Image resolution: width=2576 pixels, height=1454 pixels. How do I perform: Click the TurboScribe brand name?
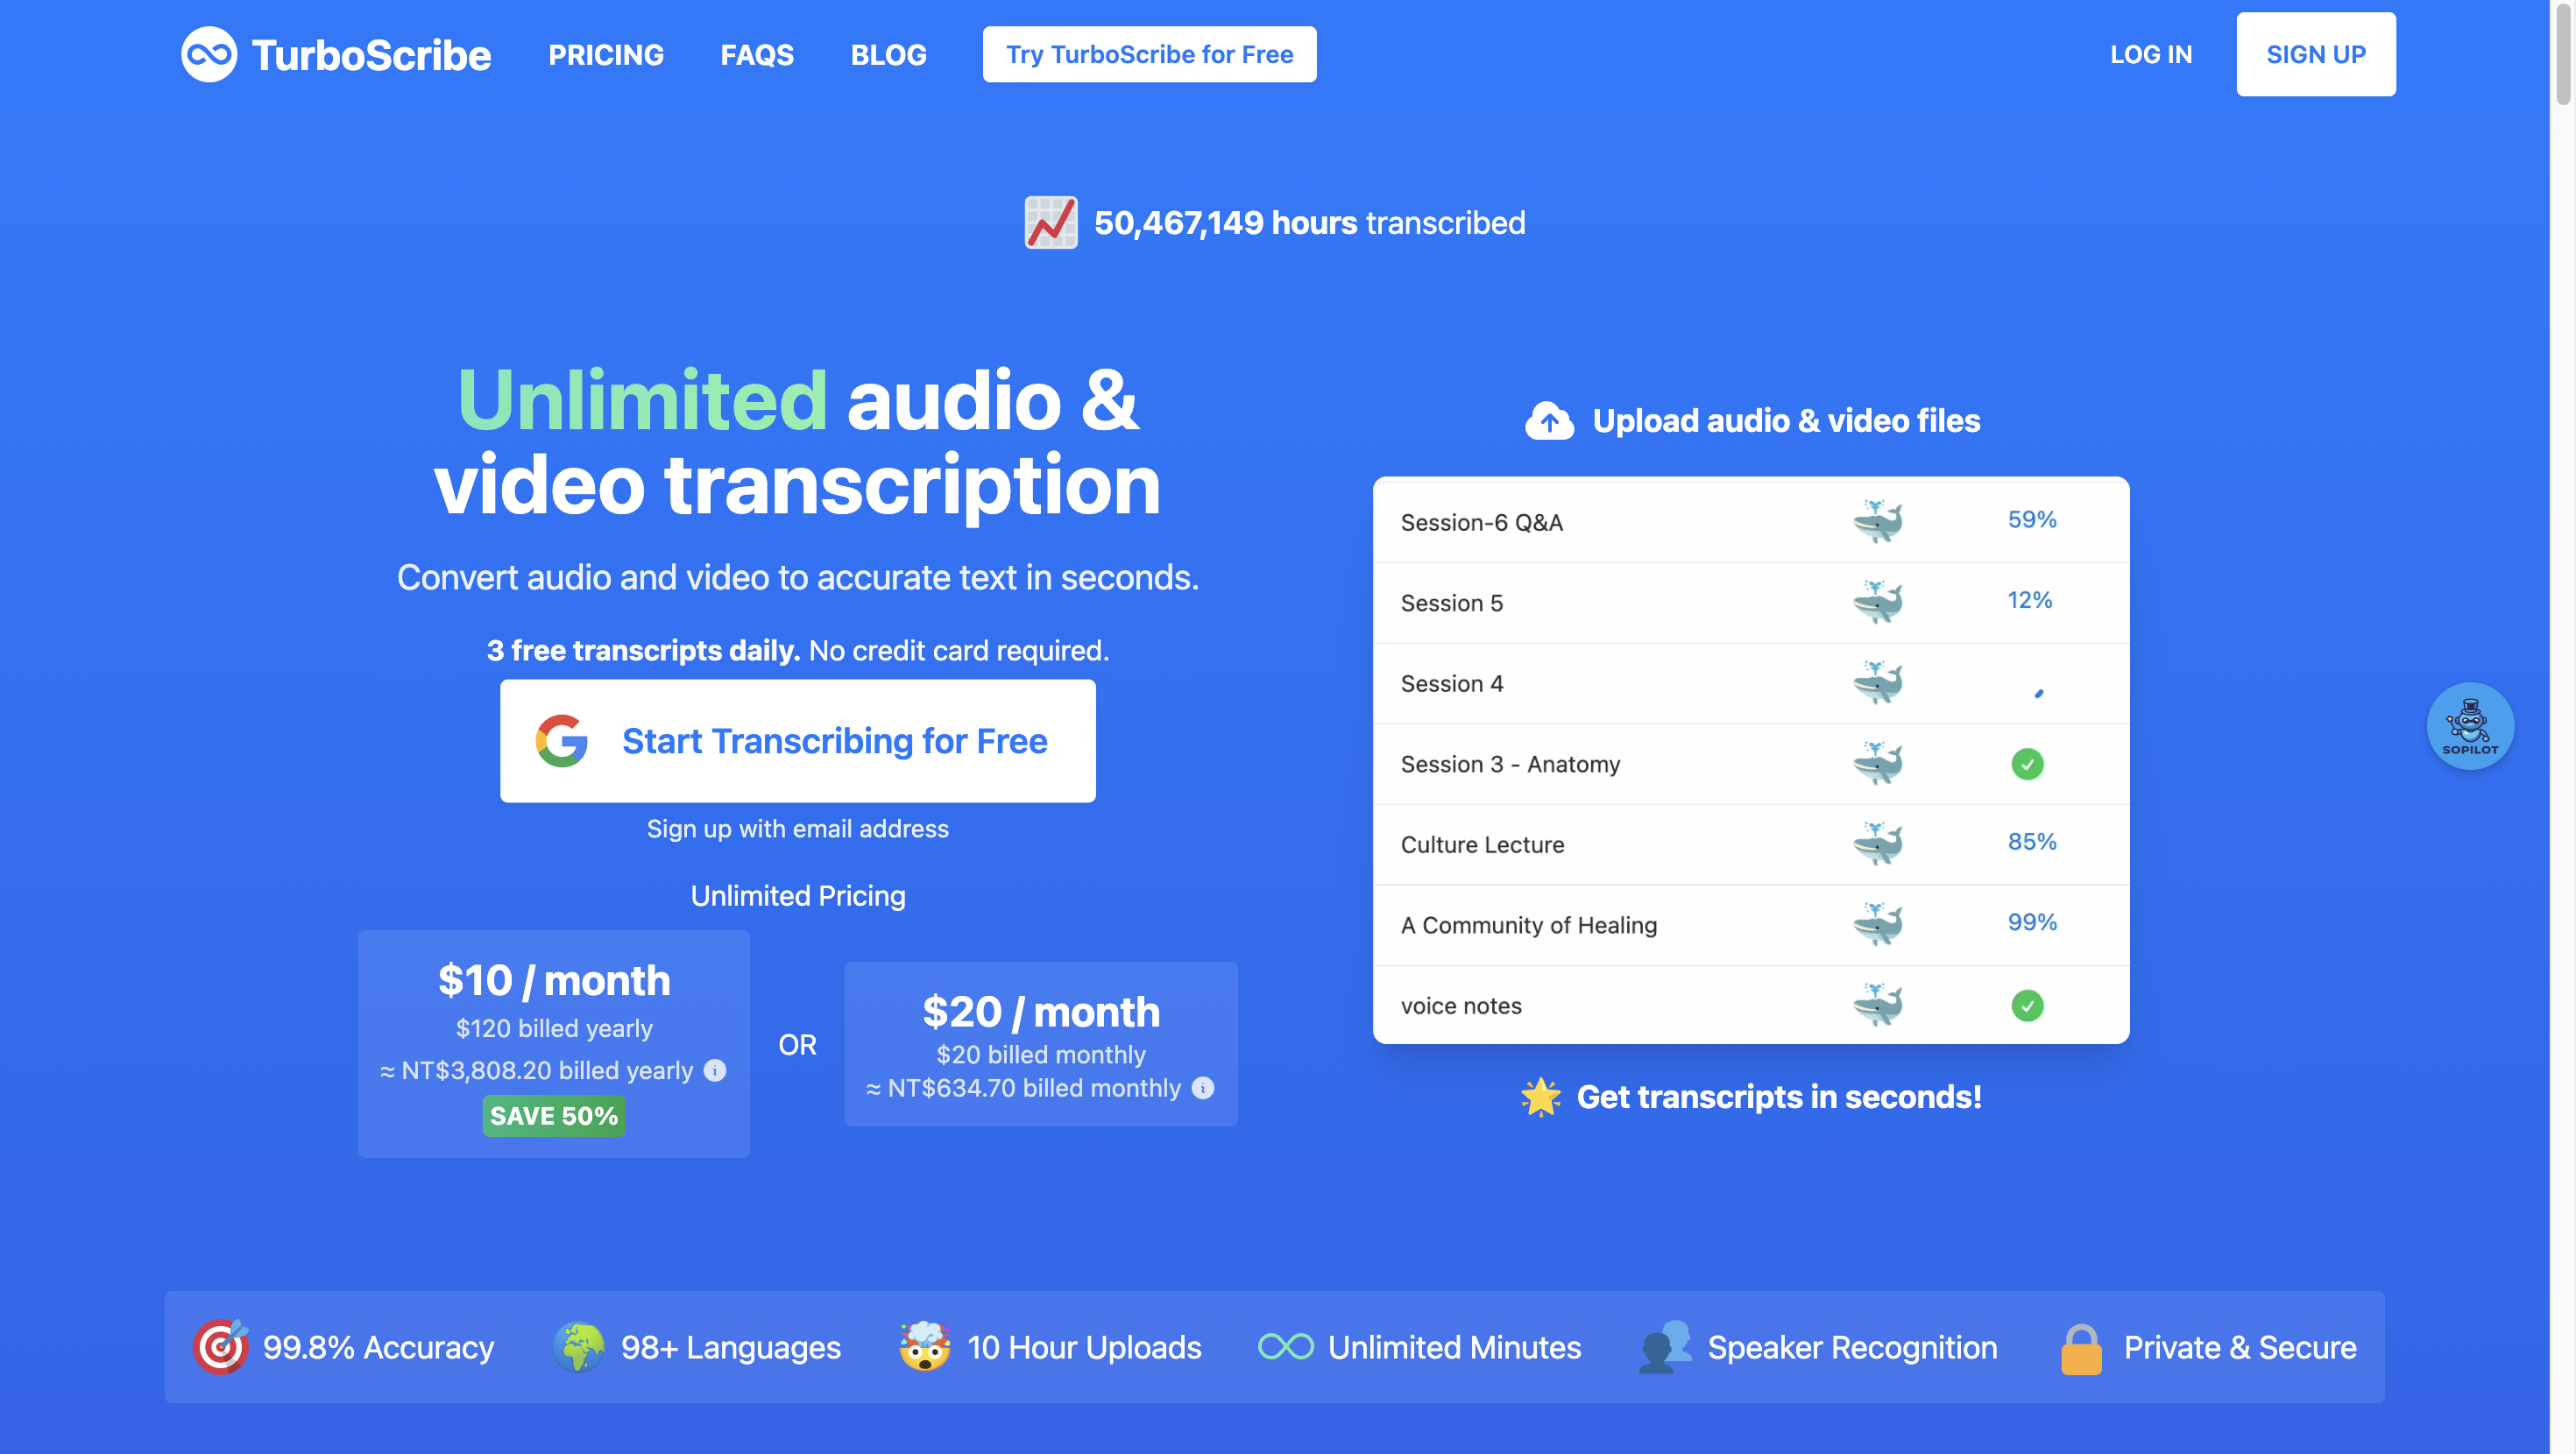pos(371,55)
